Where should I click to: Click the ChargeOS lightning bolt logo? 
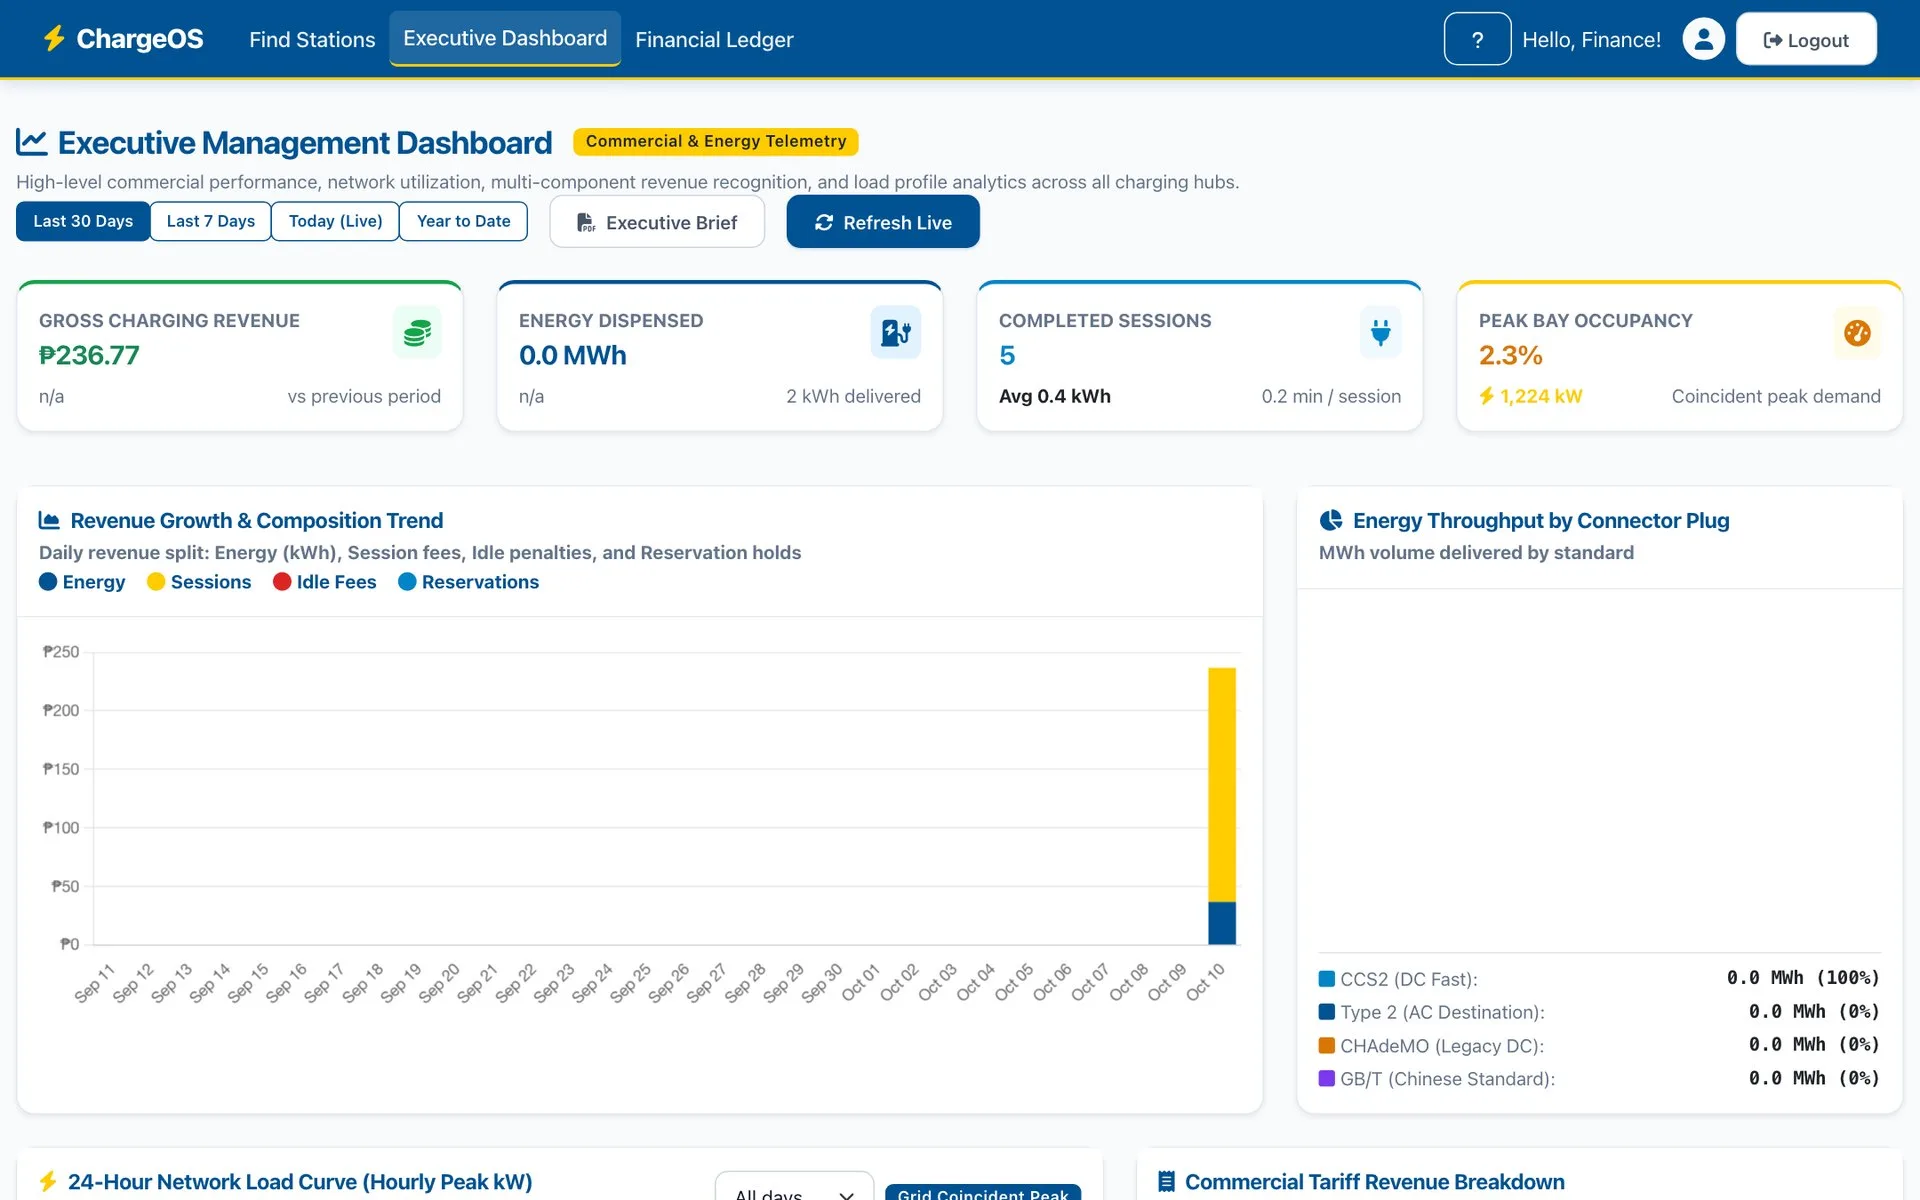54,38
